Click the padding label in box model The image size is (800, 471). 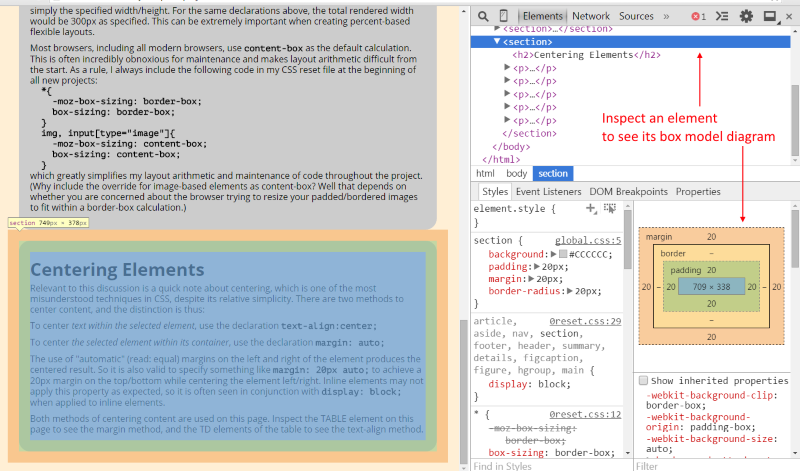pyautogui.click(x=685, y=270)
